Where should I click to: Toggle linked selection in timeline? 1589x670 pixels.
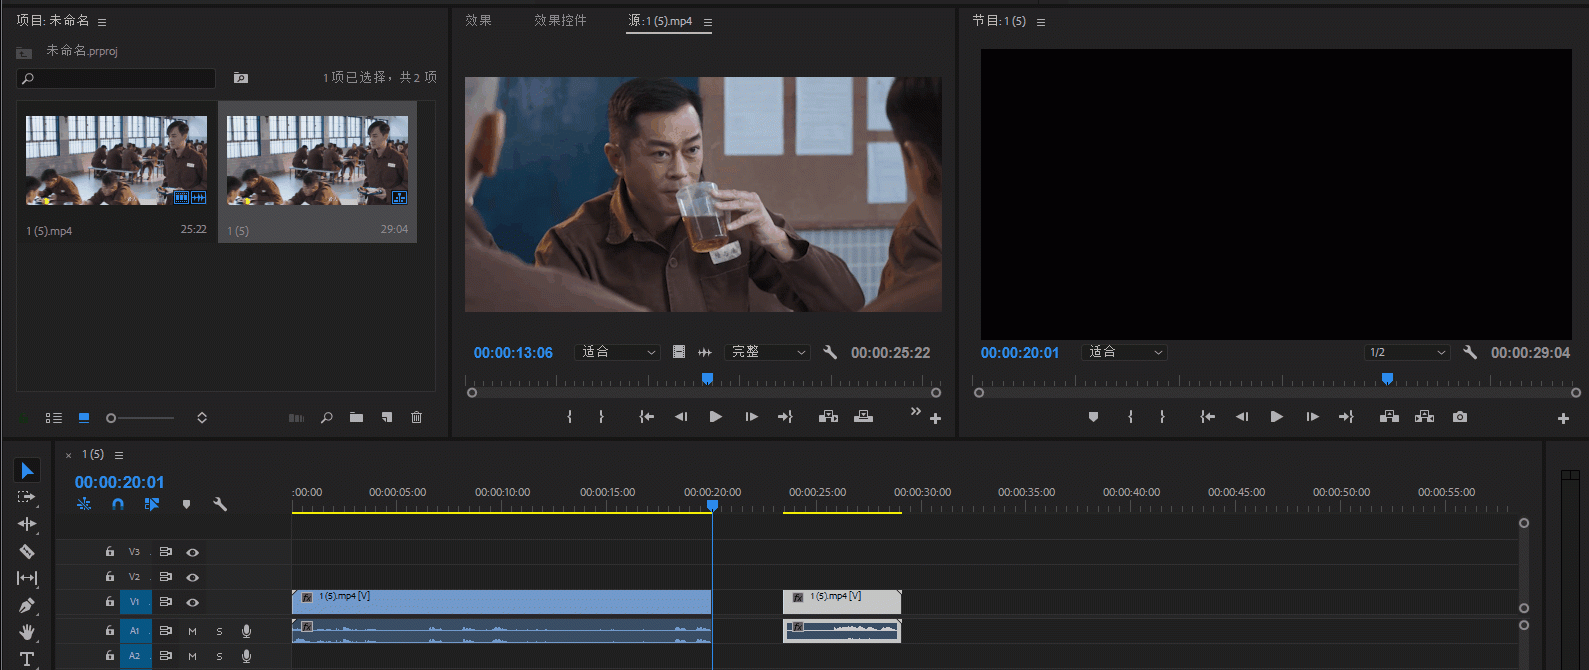click(x=152, y=504)
